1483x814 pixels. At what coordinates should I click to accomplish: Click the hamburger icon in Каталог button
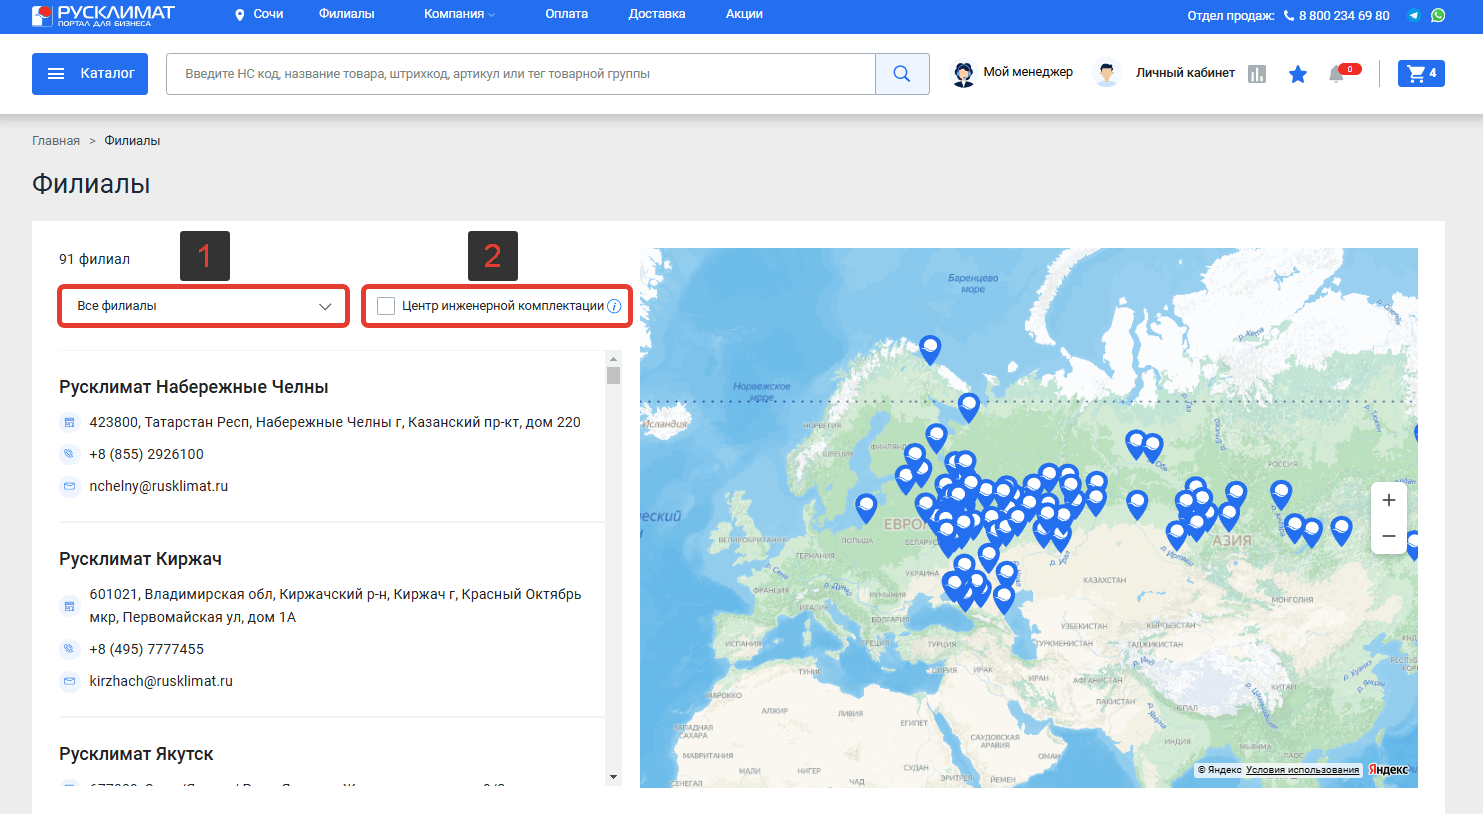click(x=56, y=74)
